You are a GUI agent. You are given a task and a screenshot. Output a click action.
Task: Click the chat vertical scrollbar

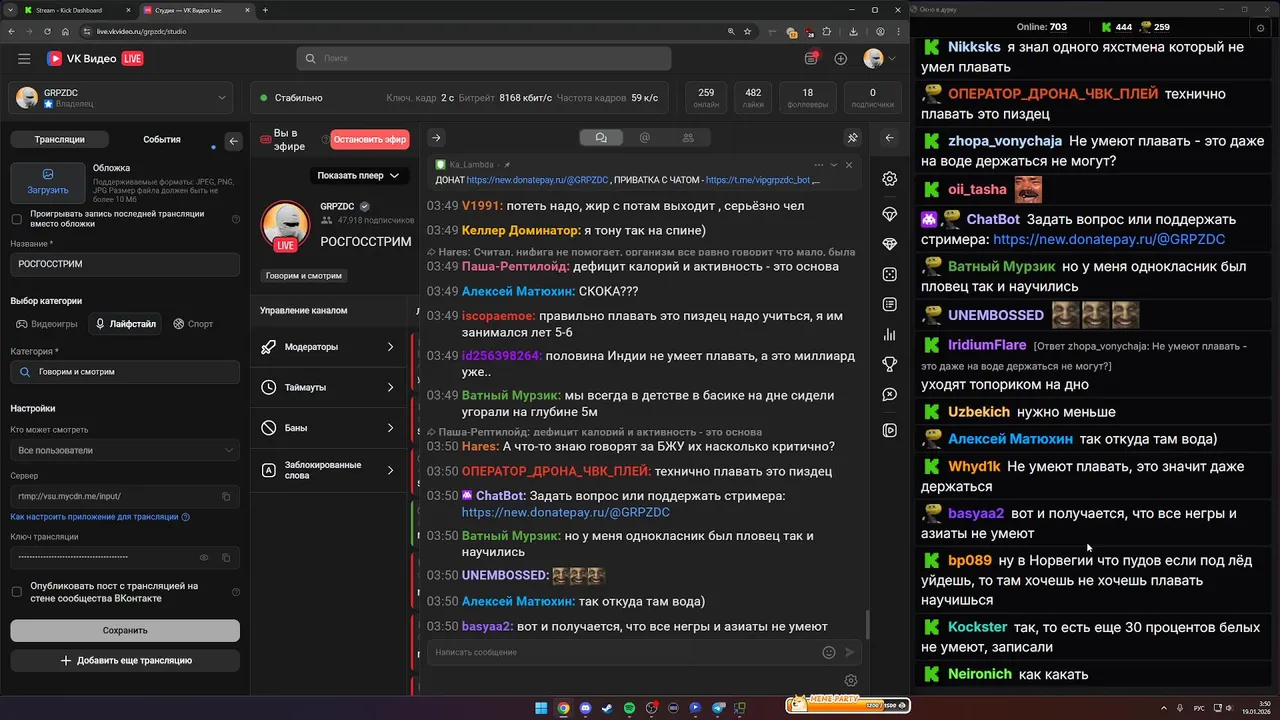tap(866, 625)
